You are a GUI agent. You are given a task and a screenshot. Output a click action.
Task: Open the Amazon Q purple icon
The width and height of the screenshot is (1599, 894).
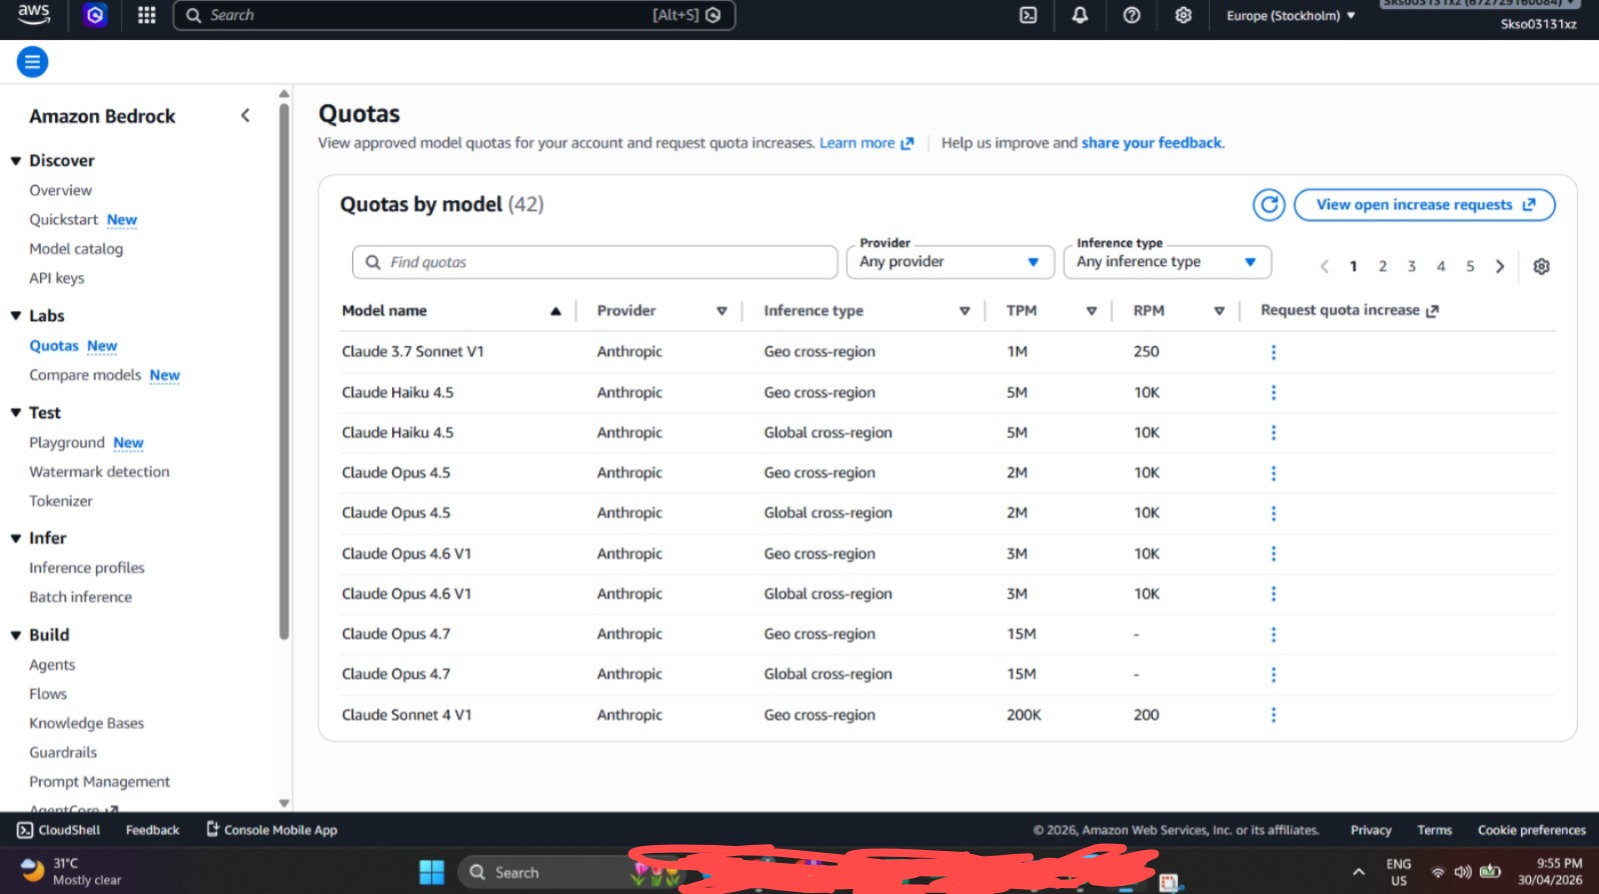[x=95, y=15]
